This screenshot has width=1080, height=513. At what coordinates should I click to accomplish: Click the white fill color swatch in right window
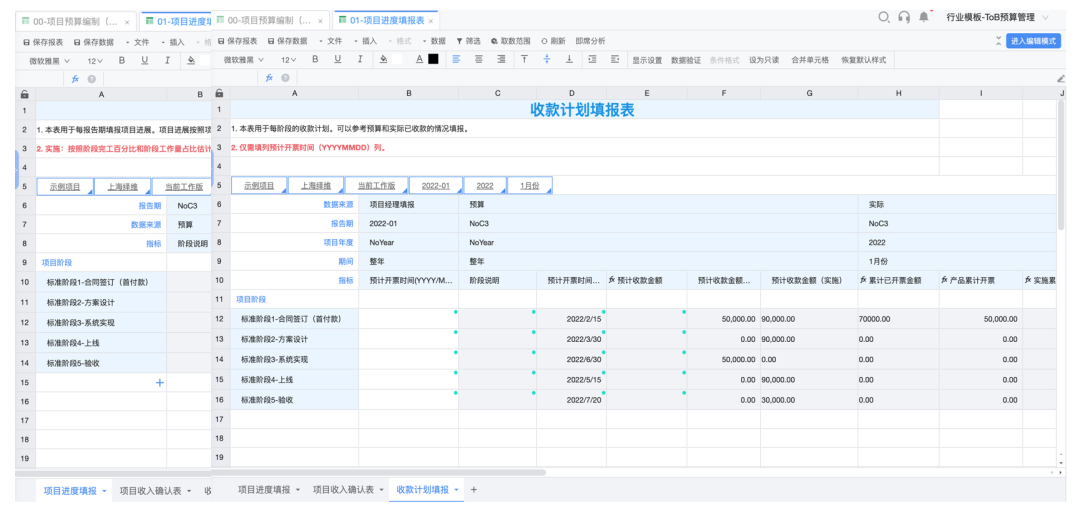point(397,59)
